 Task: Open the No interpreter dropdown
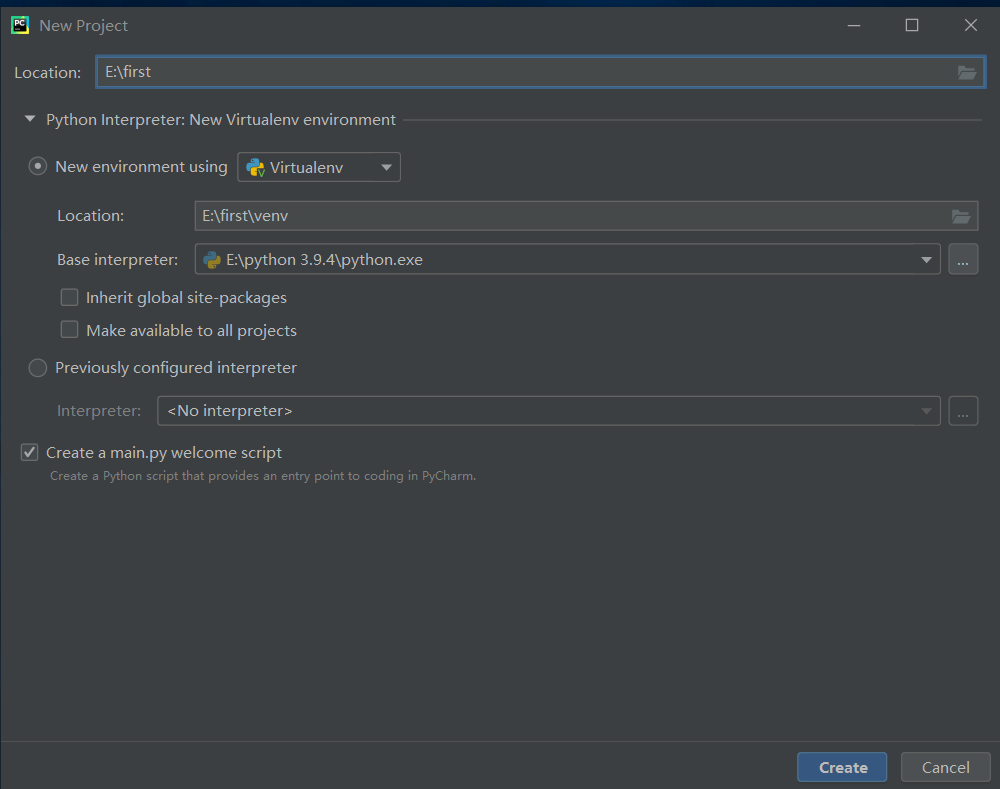[x=548, y=411]
